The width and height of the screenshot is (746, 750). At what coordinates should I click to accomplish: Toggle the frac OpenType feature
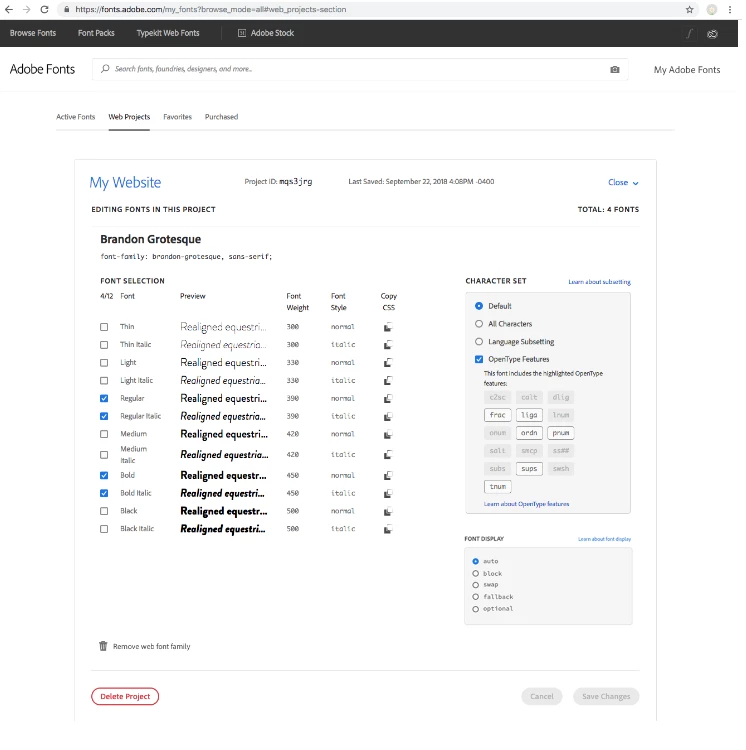point(497,415)
